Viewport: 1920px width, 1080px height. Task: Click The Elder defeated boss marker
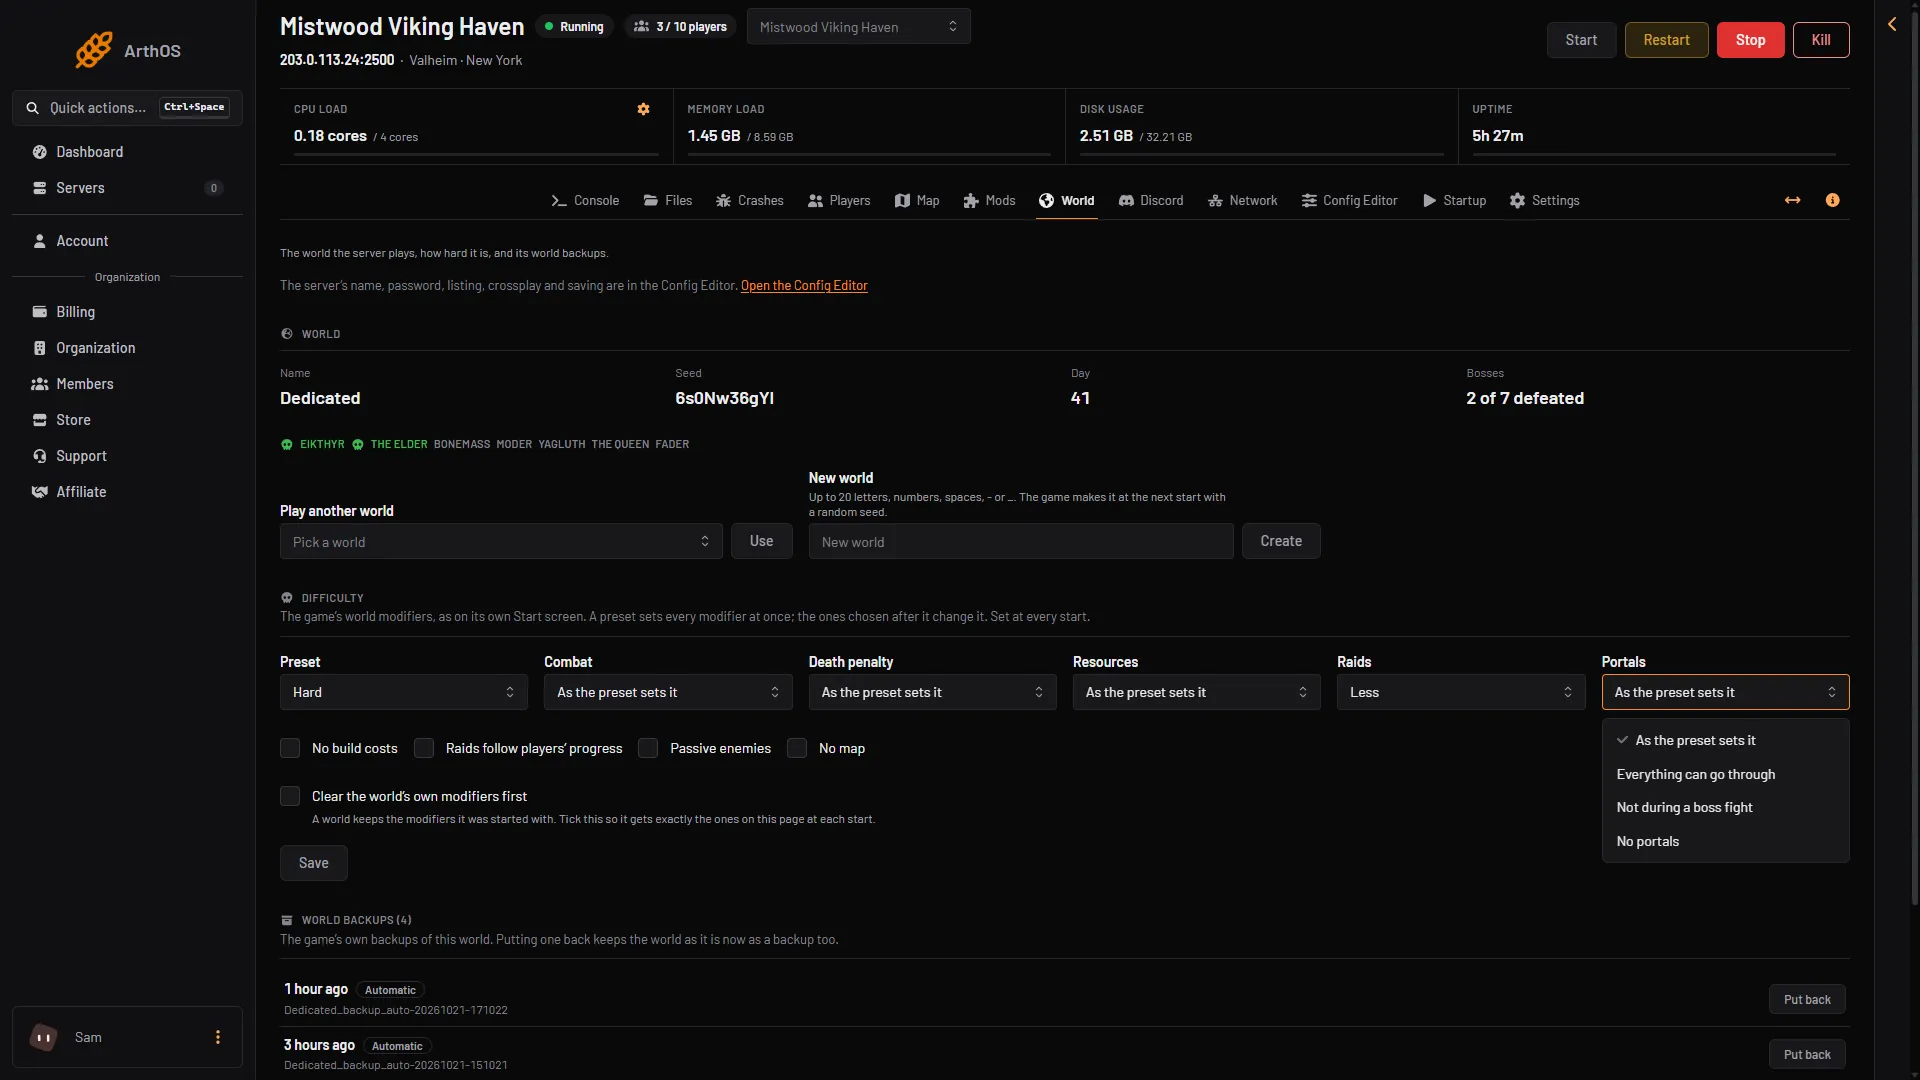pyautogui.click(x=390, y=444)
